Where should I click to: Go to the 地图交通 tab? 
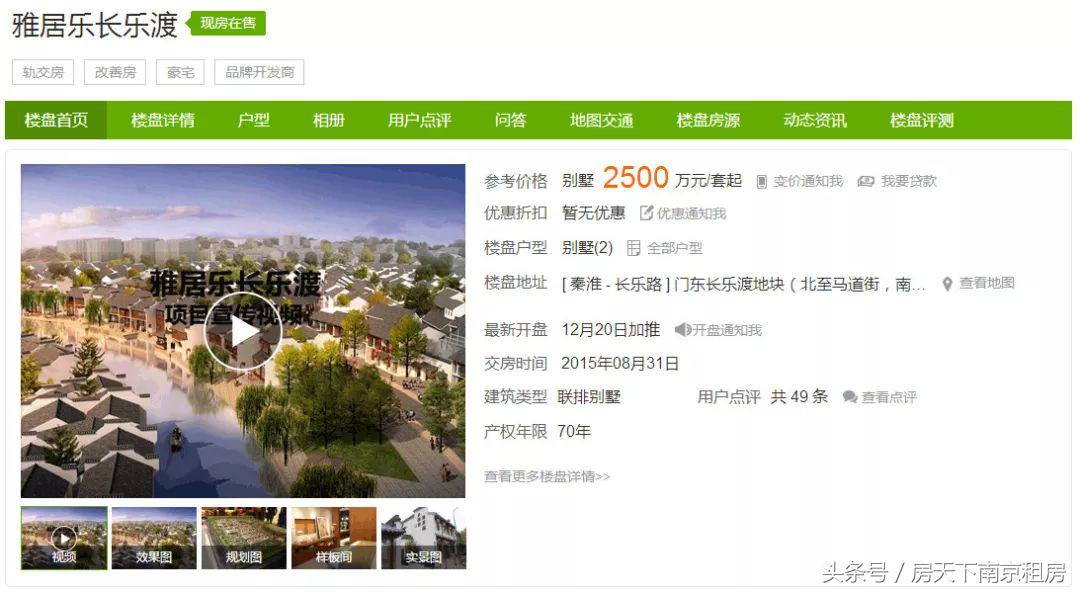point(601,120)
